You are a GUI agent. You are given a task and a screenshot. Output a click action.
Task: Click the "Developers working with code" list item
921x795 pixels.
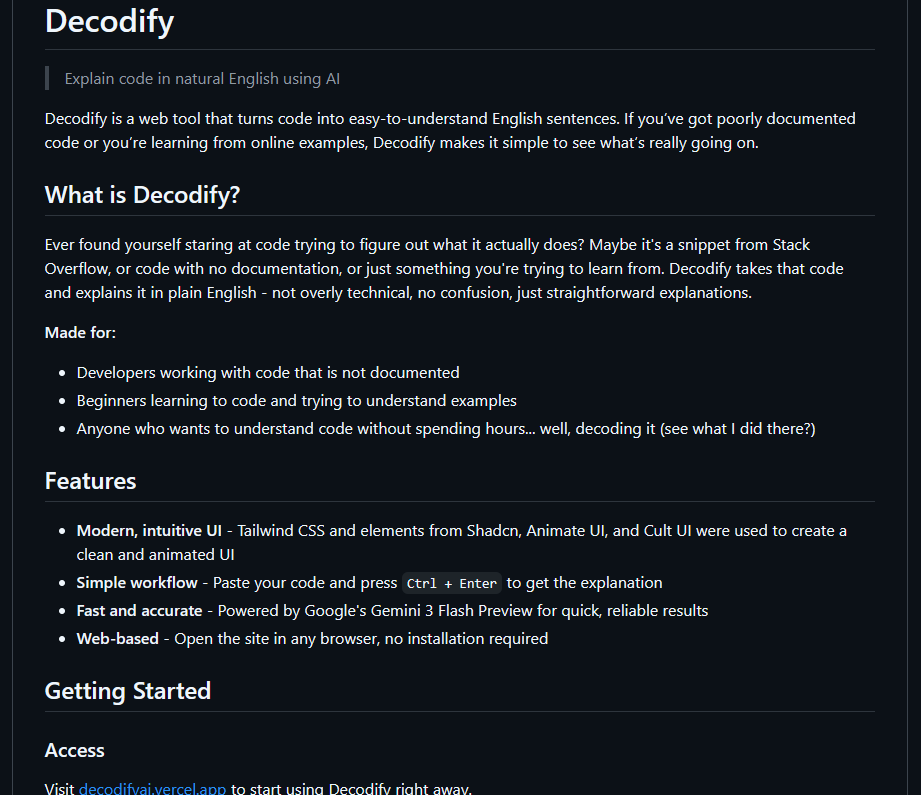268,372
